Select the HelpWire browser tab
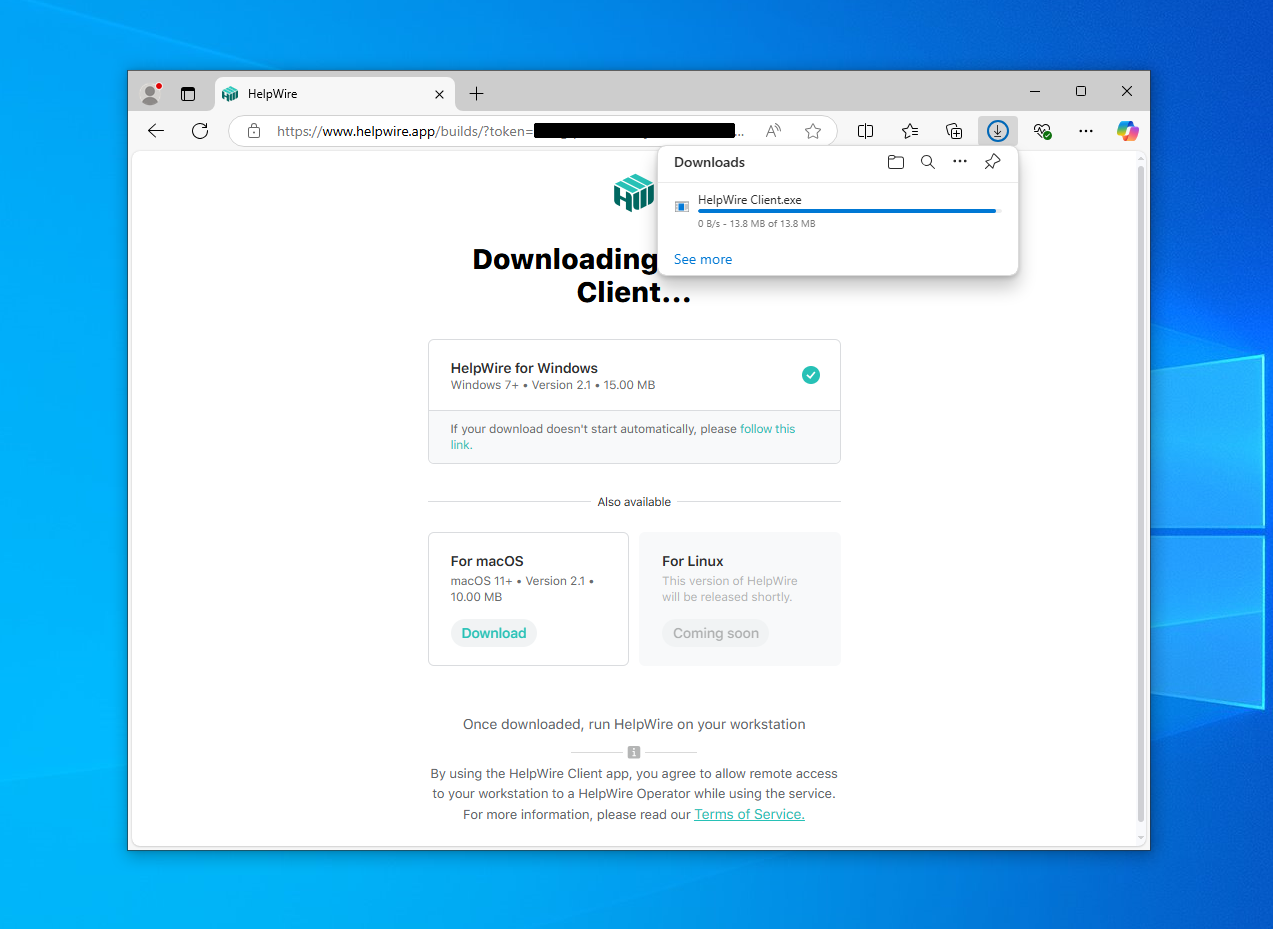 (x=334, y=94)
